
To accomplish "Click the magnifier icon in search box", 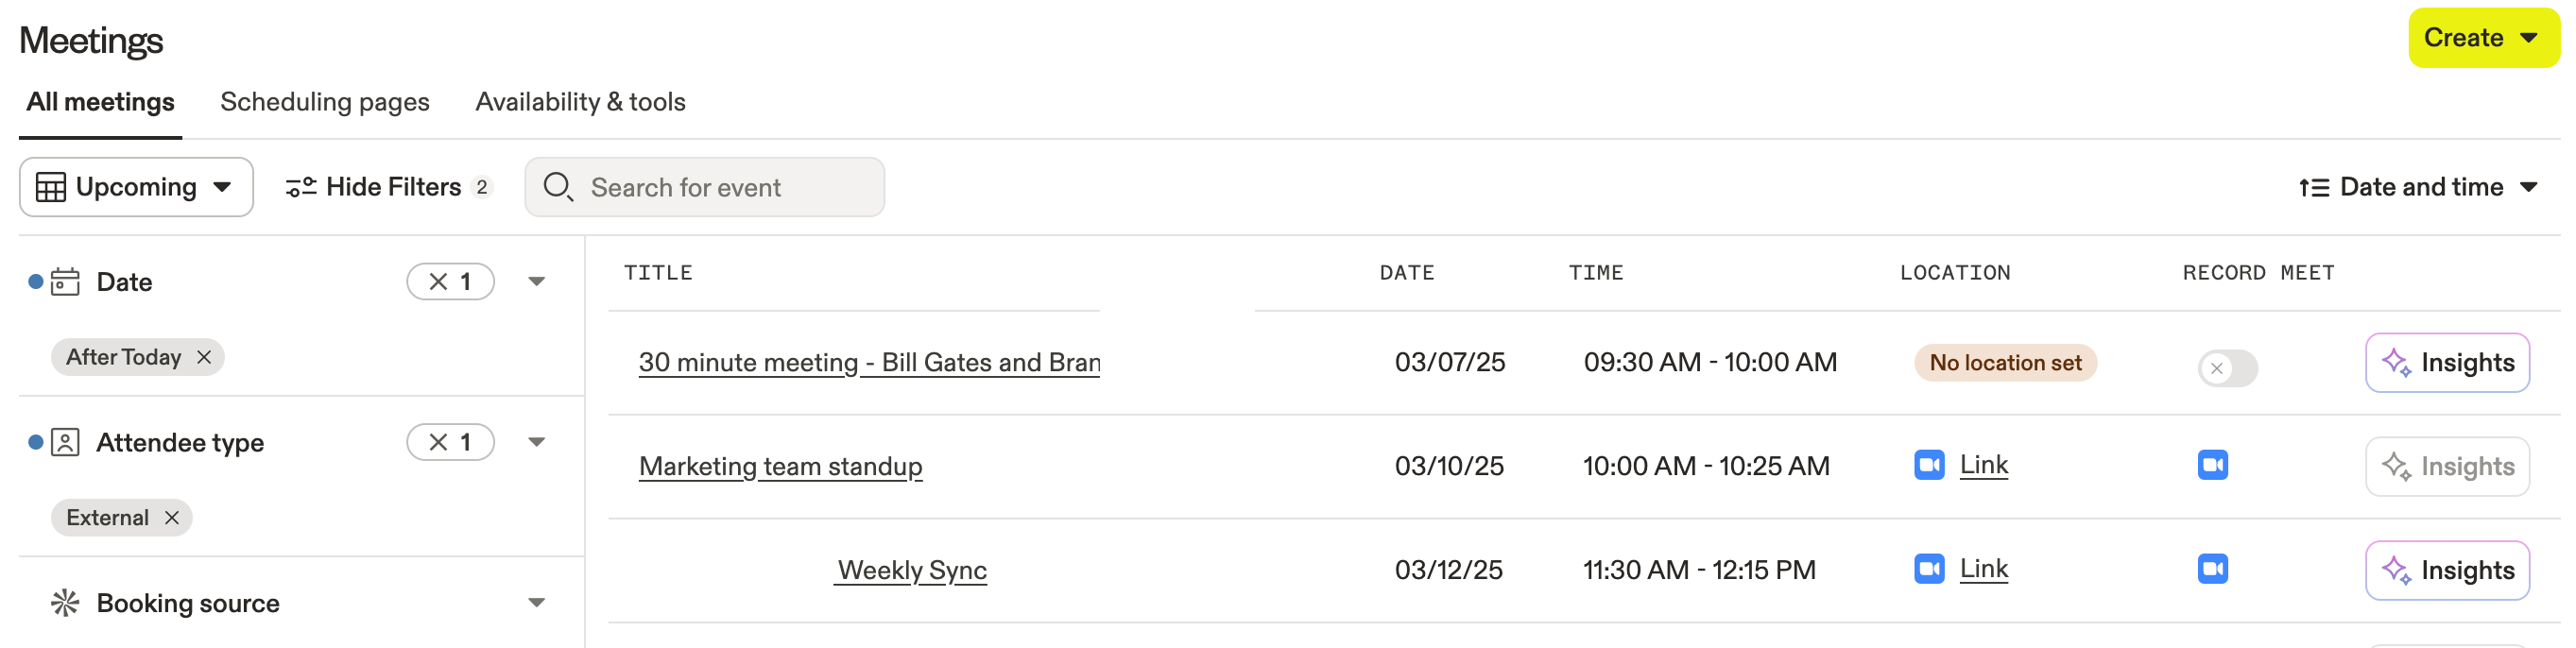I will pyautogui.click(x=557, y=187).
